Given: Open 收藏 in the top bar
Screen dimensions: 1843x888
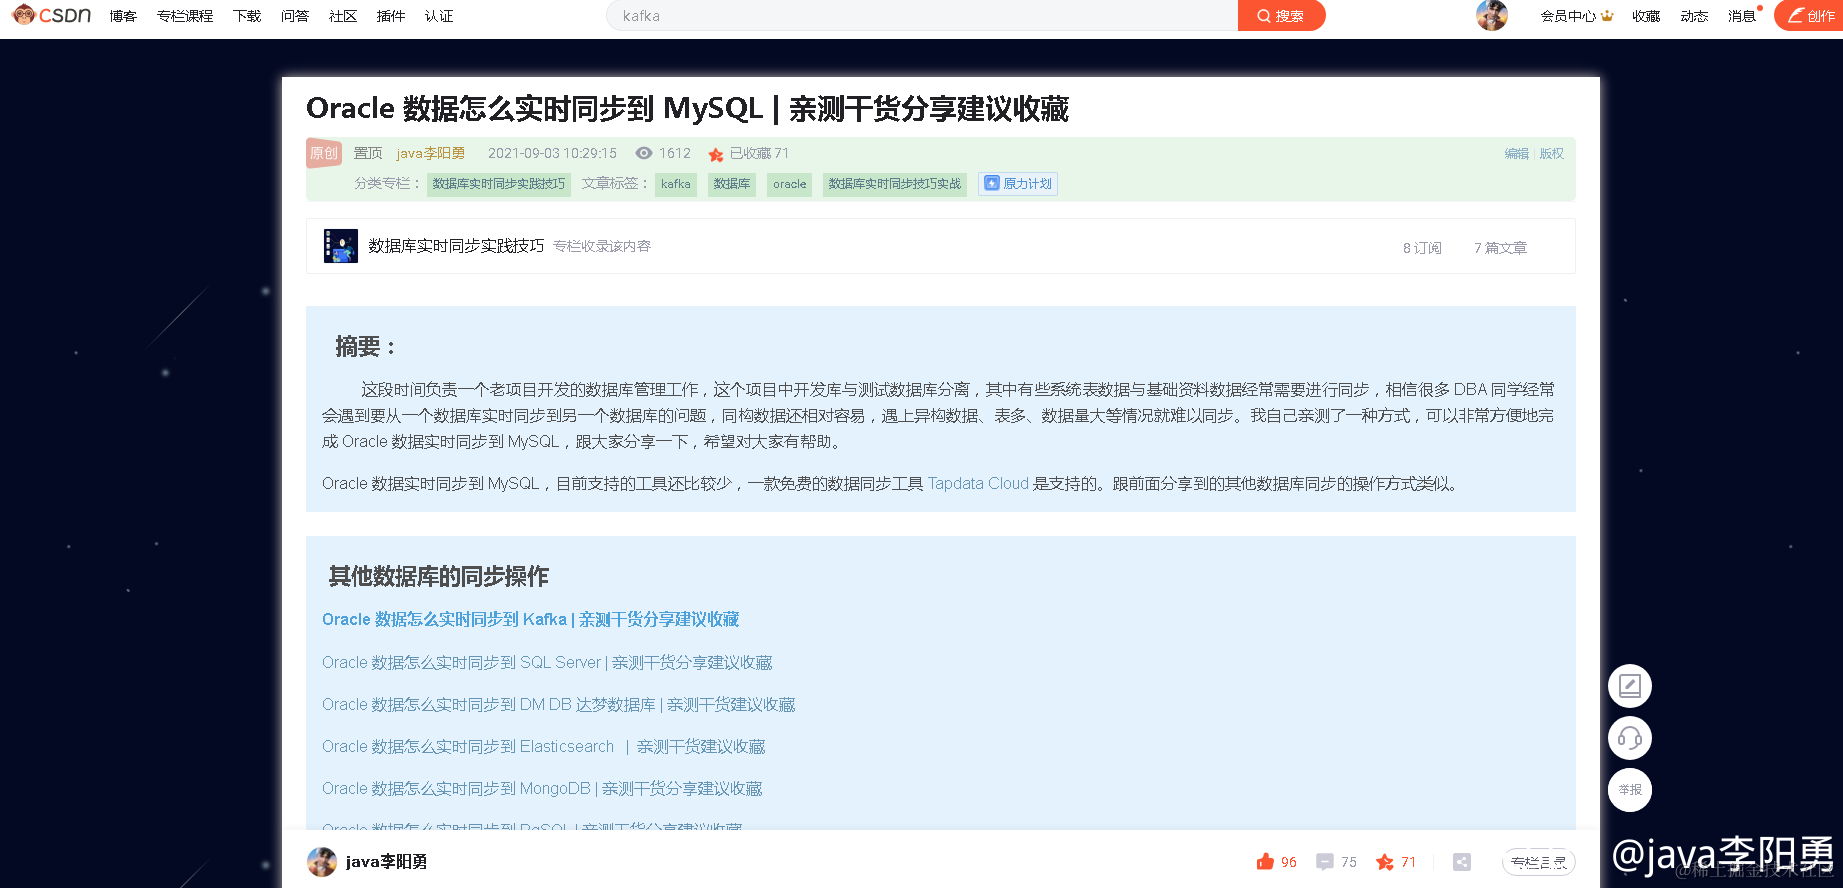Looking at the screenshot, I should coord(1646,16).
